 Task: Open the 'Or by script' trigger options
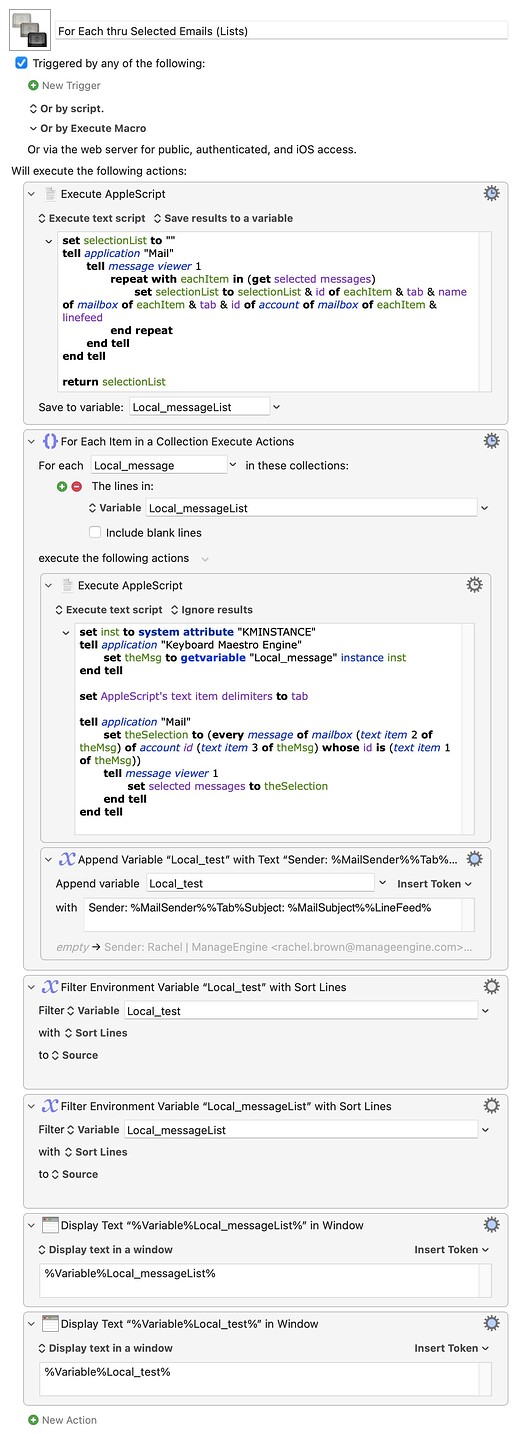coord(66,108)
